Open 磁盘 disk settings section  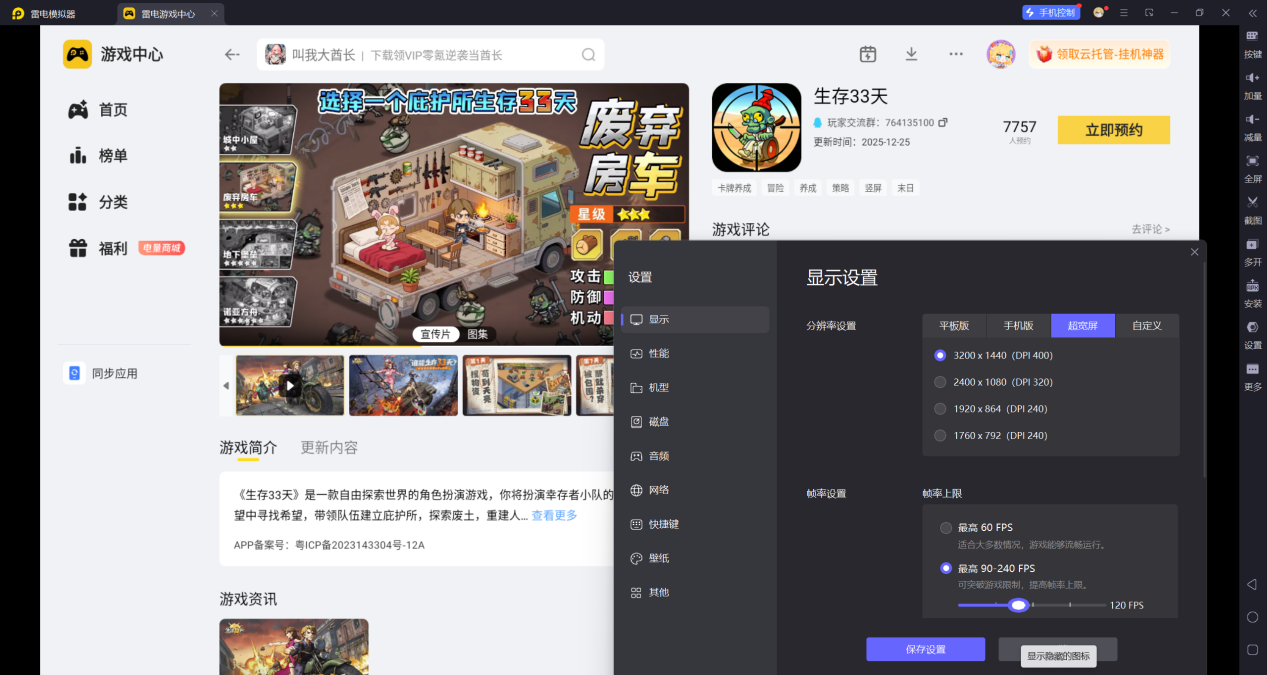[696, 422]
